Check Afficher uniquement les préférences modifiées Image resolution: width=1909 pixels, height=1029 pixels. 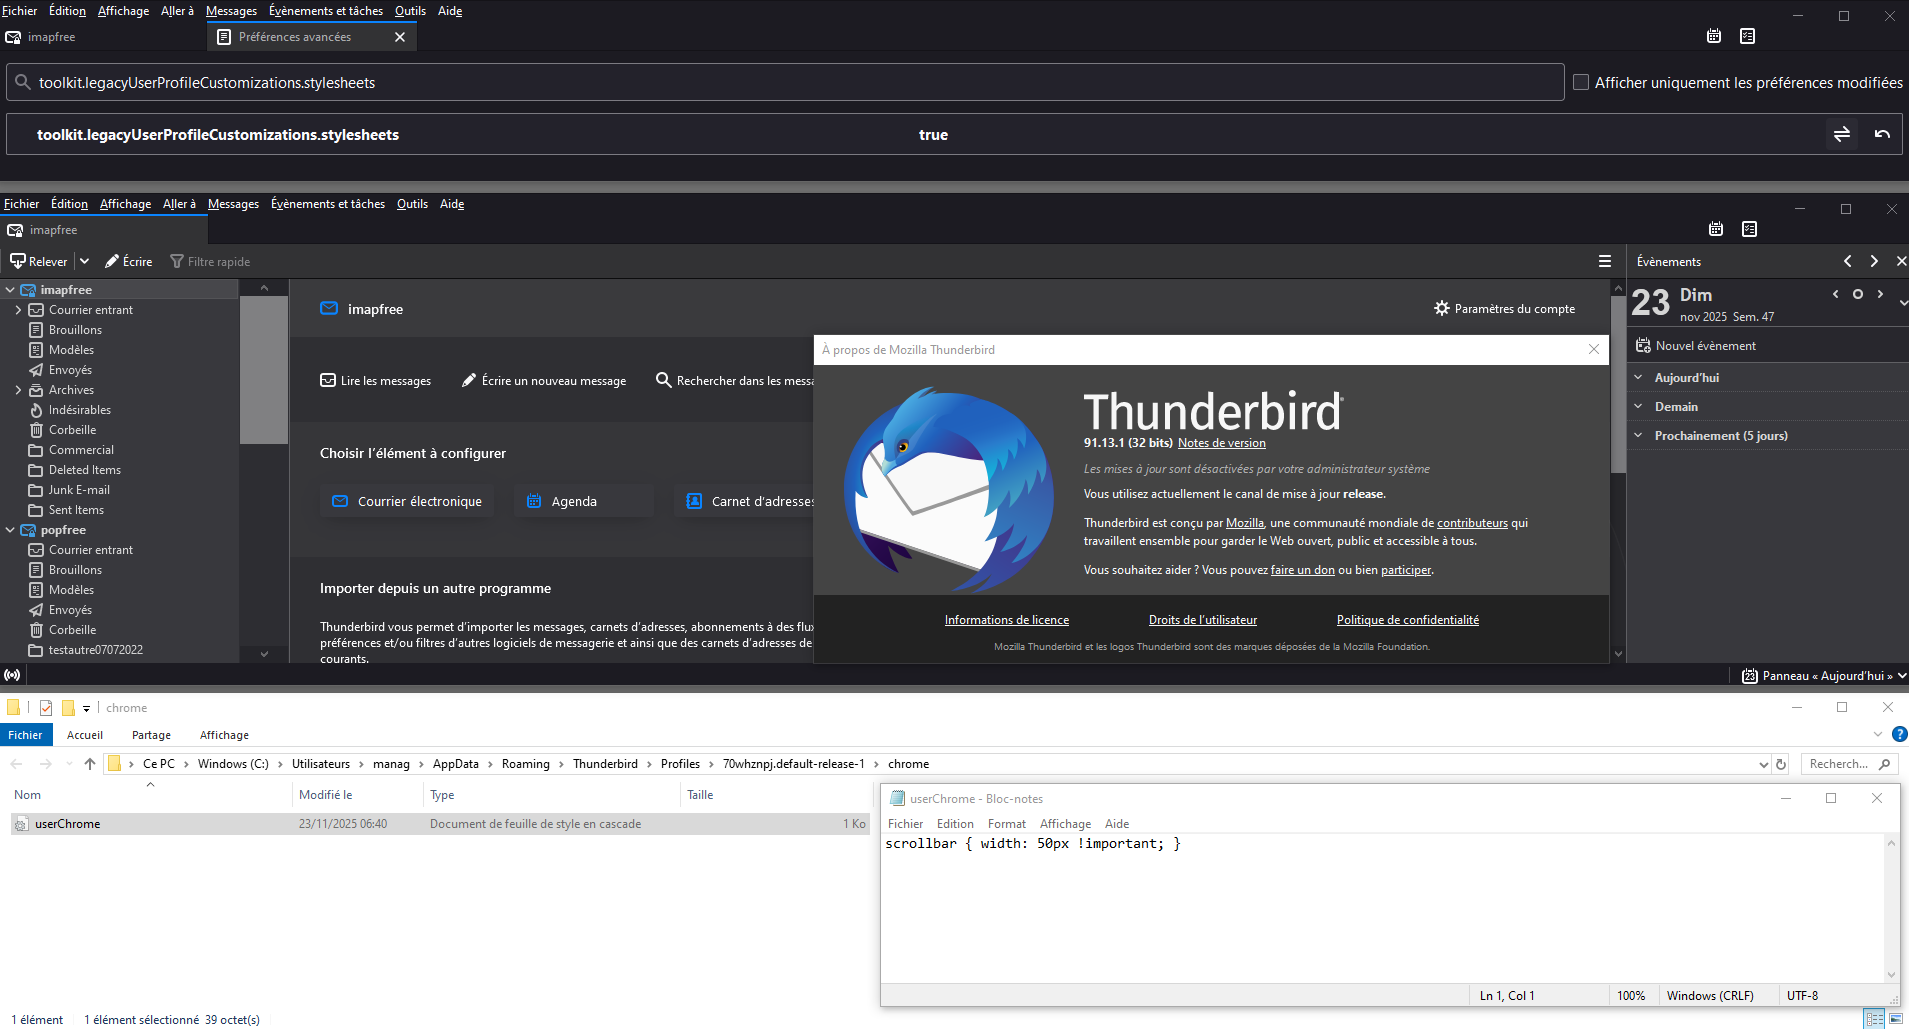click(x=1581, y=82)
